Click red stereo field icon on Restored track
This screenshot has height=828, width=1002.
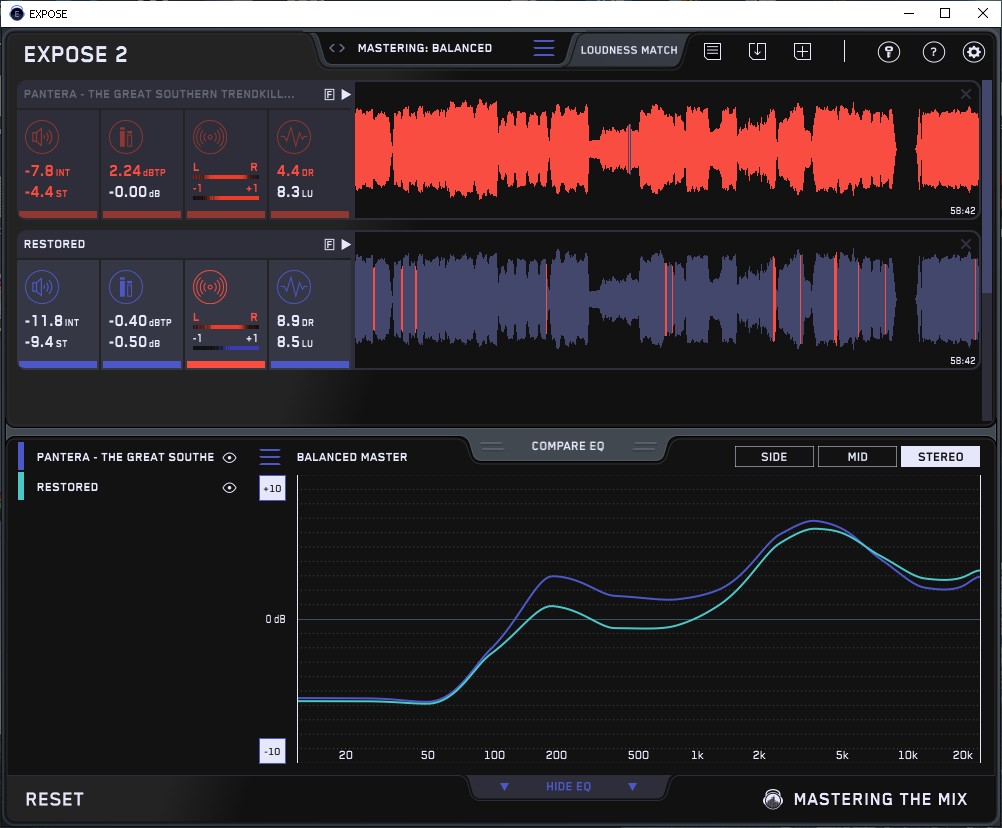pos(209,288)
